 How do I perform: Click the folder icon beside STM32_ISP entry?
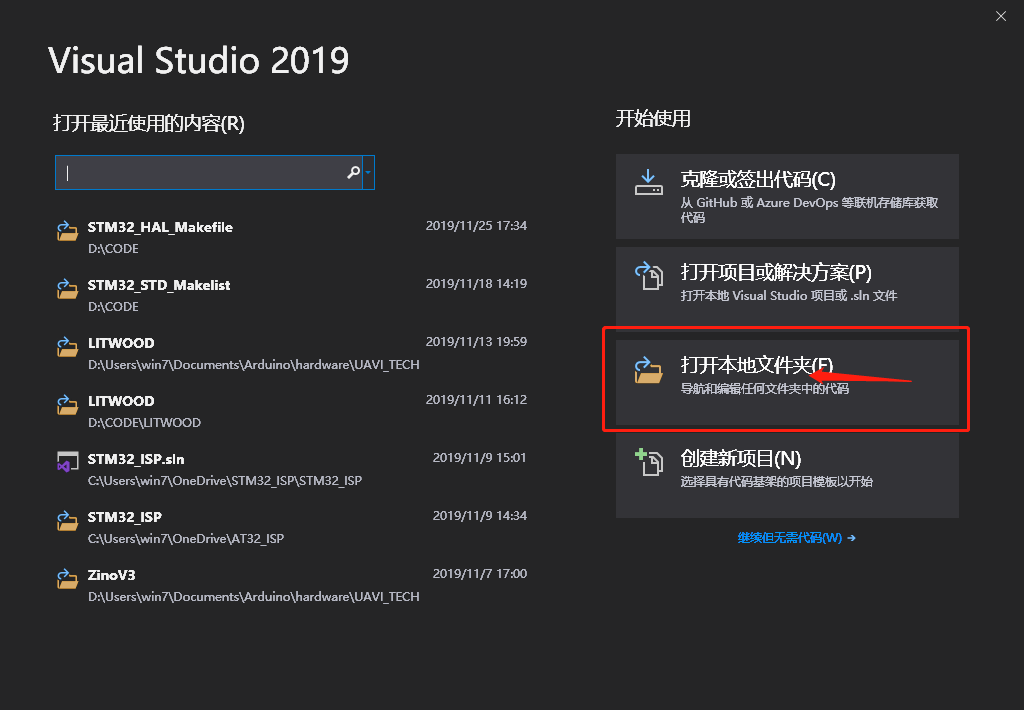coord(67,521)
